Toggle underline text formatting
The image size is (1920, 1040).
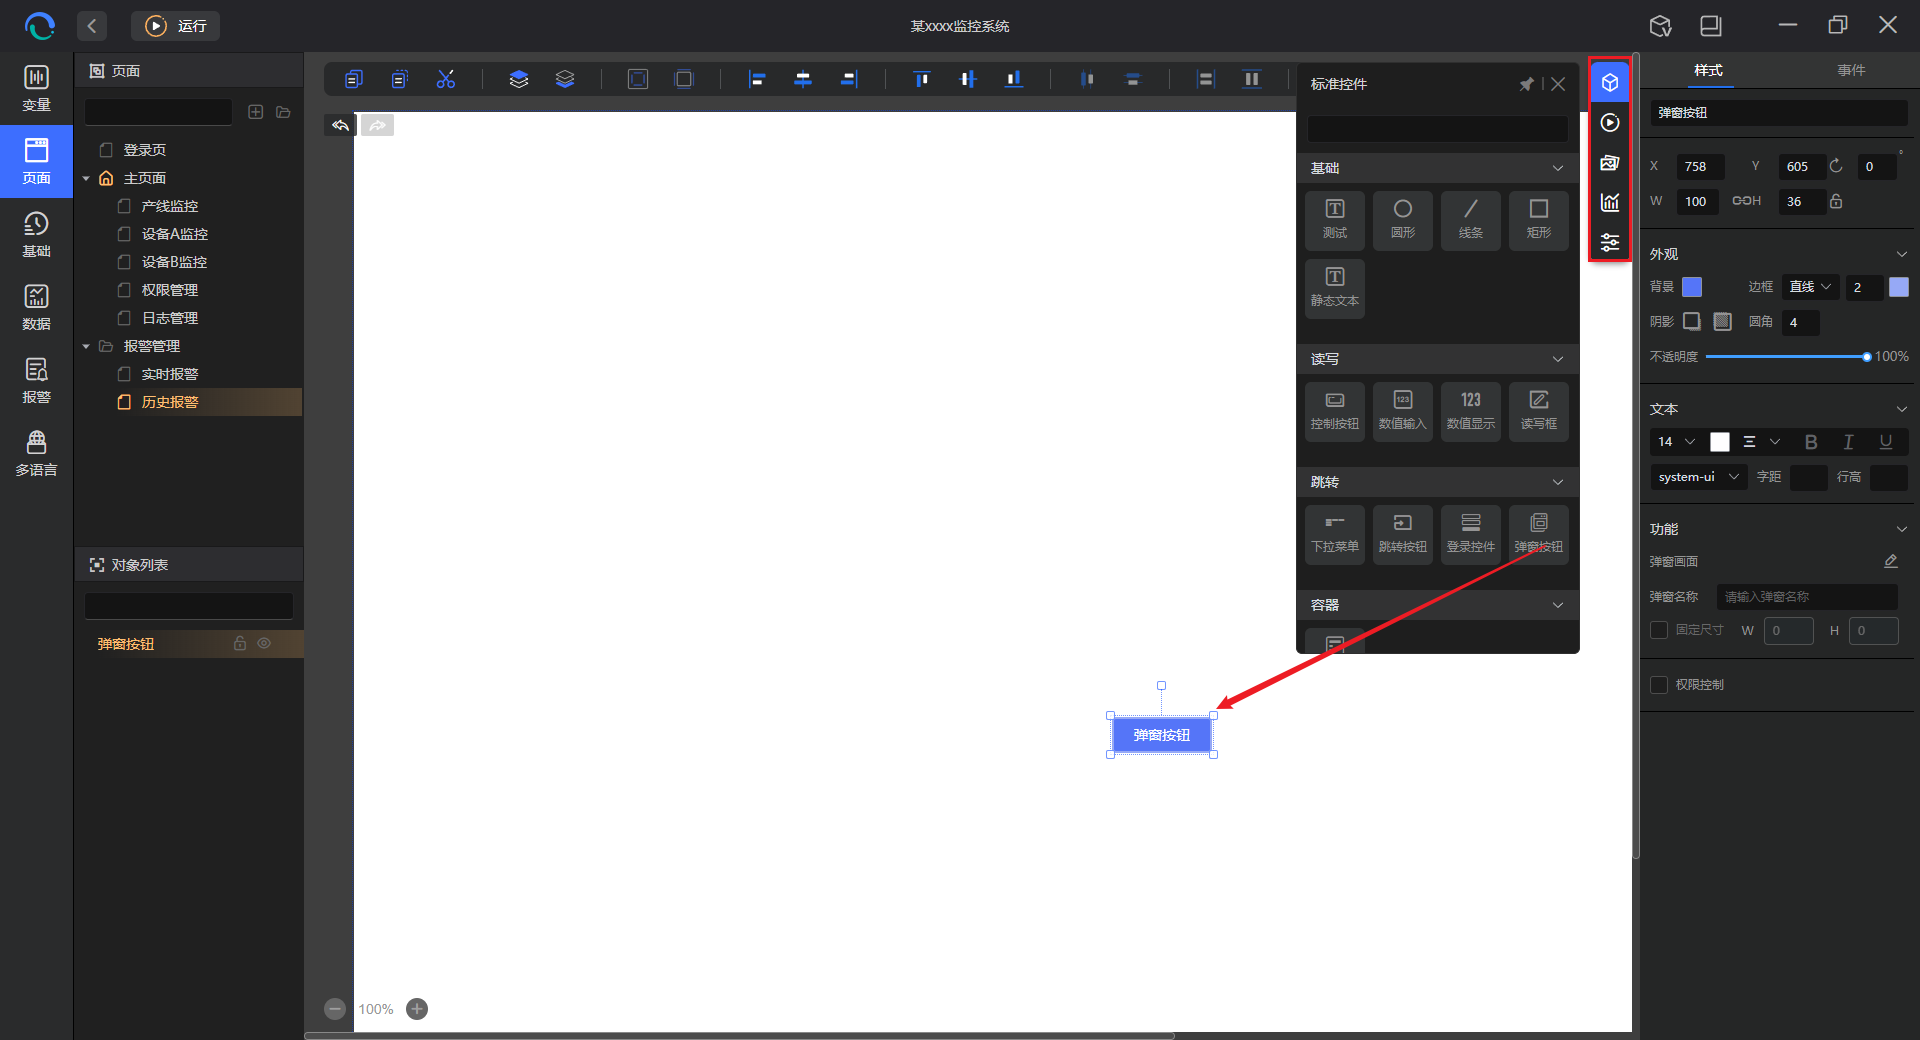1885,442
